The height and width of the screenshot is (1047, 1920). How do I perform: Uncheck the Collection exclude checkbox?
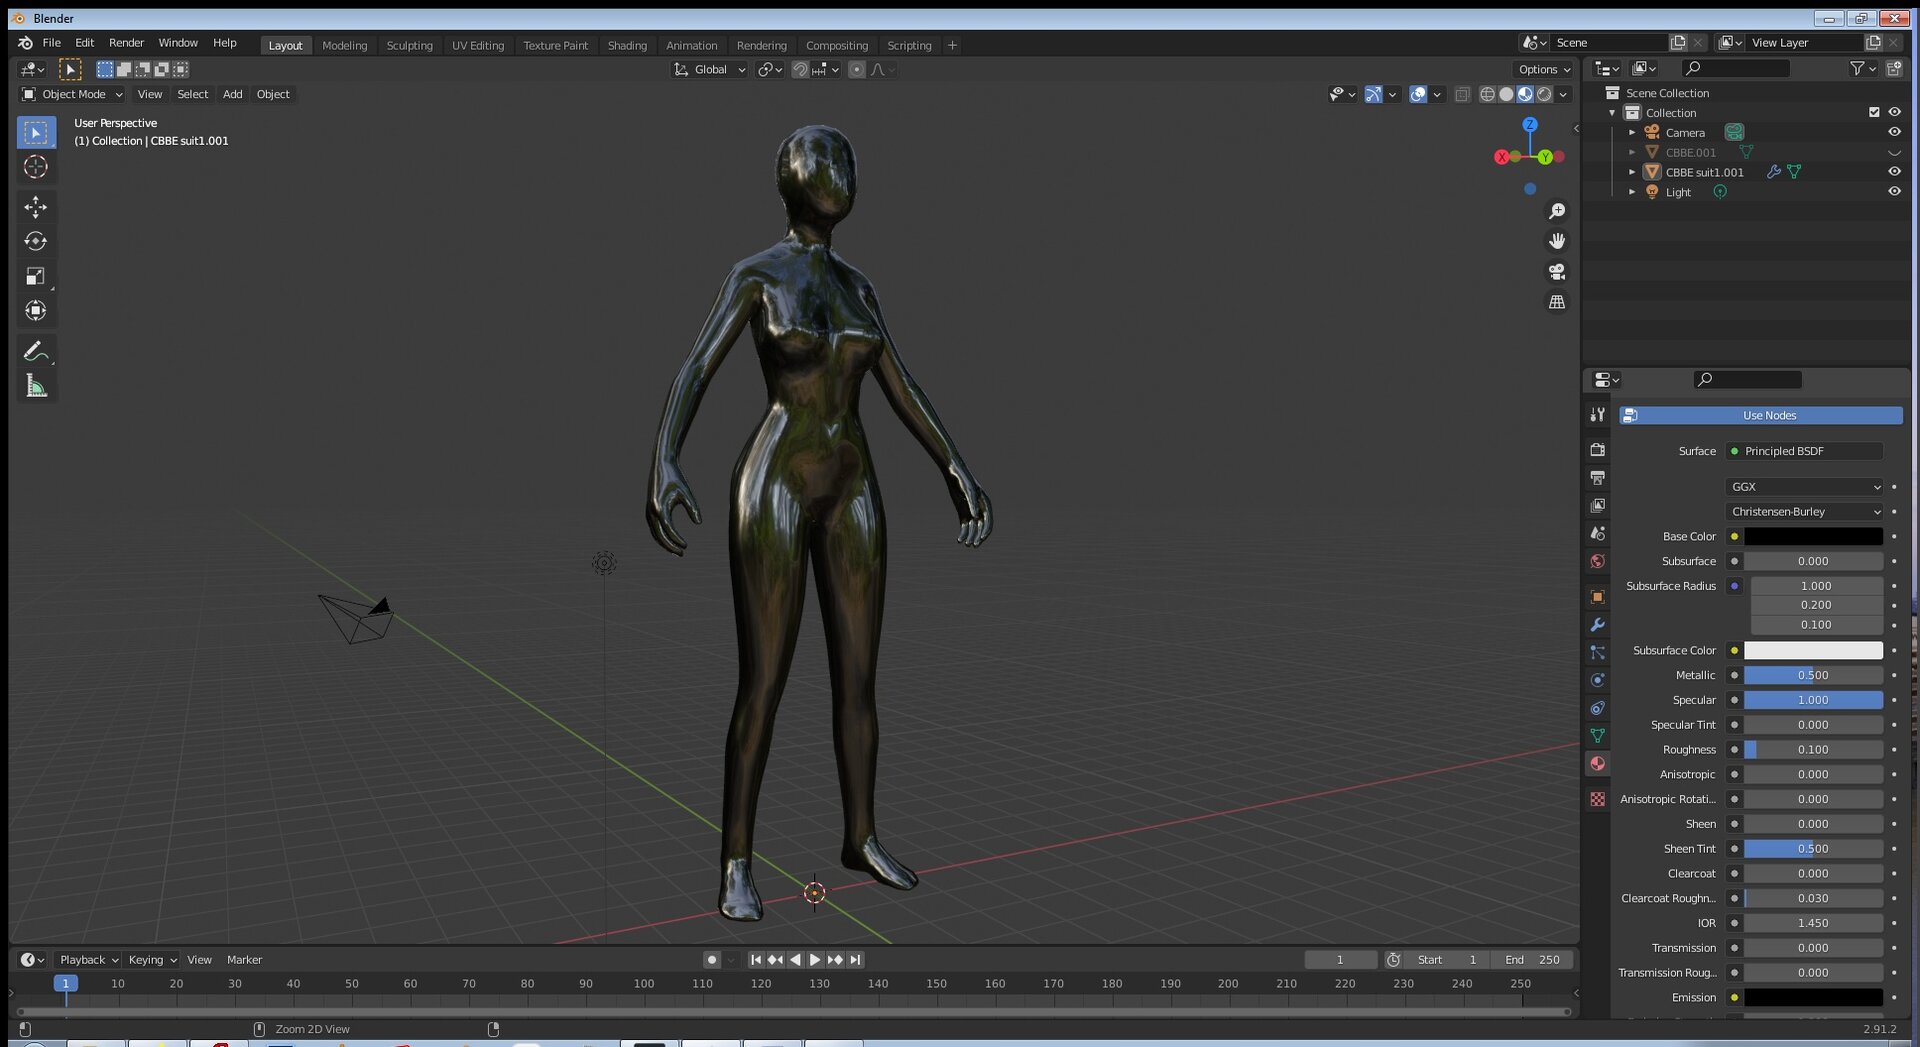point(1874,112)
